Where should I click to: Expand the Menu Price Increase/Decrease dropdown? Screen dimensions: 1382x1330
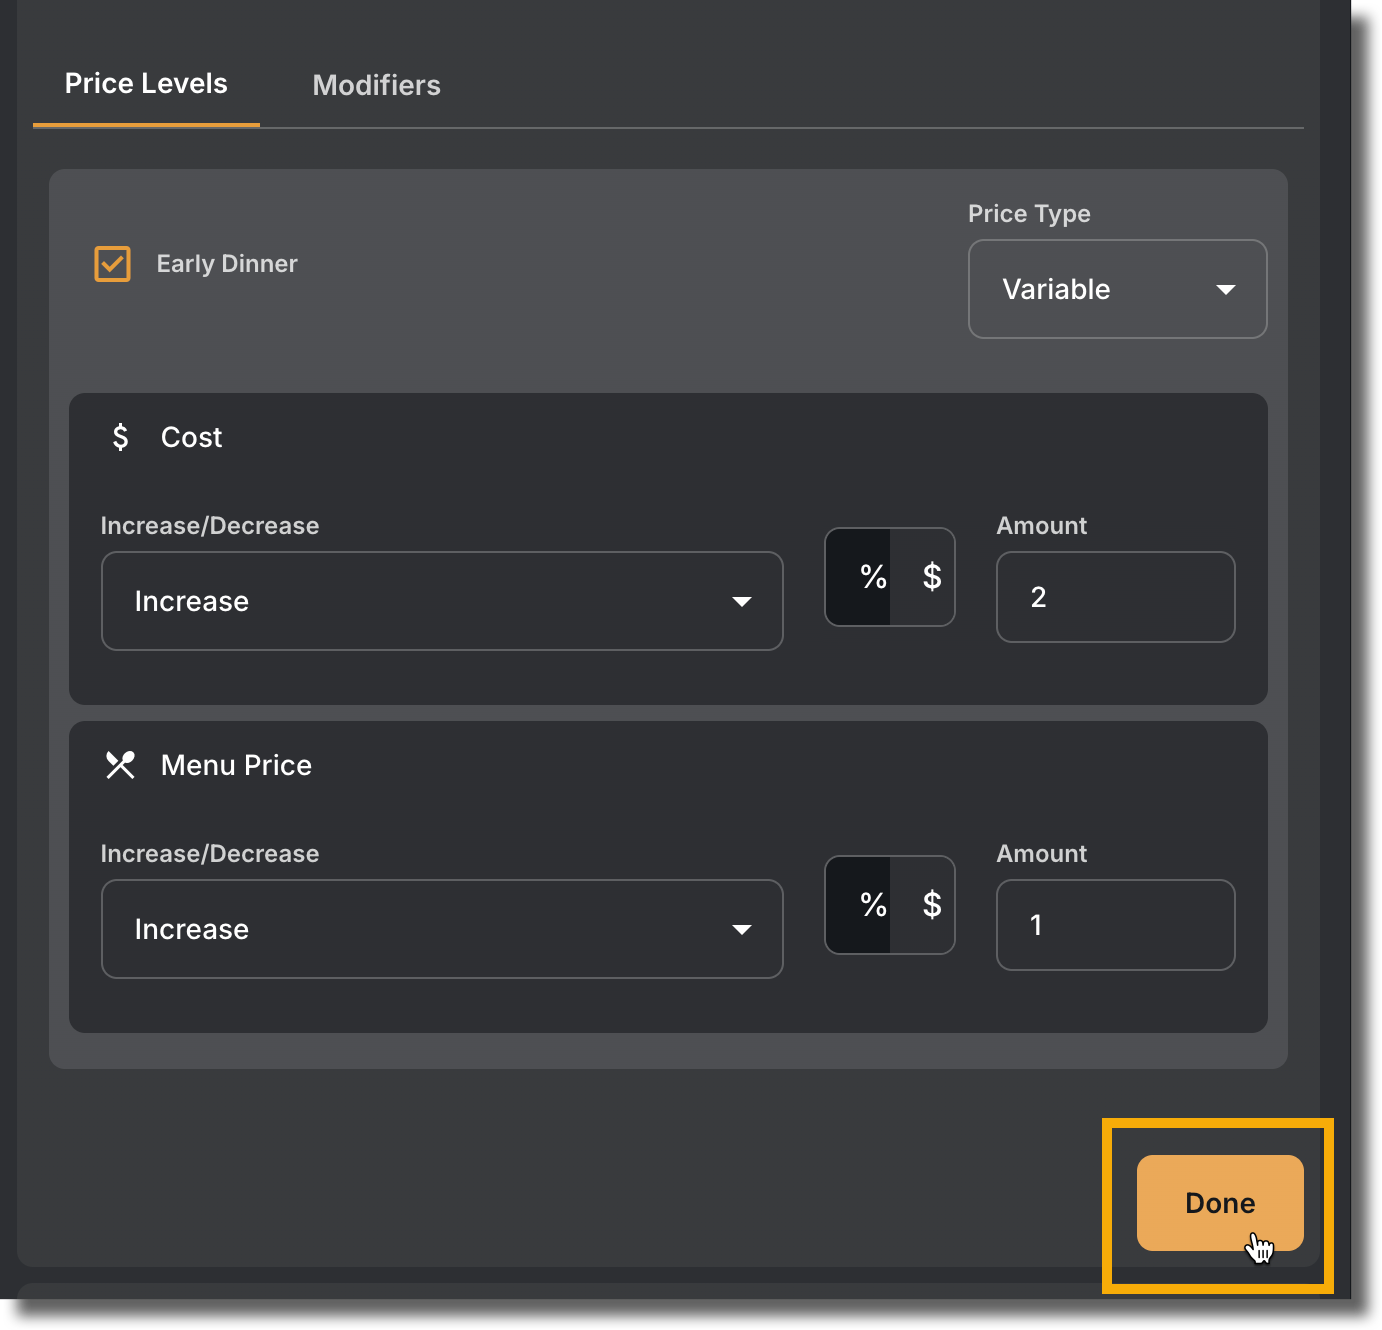442,929
